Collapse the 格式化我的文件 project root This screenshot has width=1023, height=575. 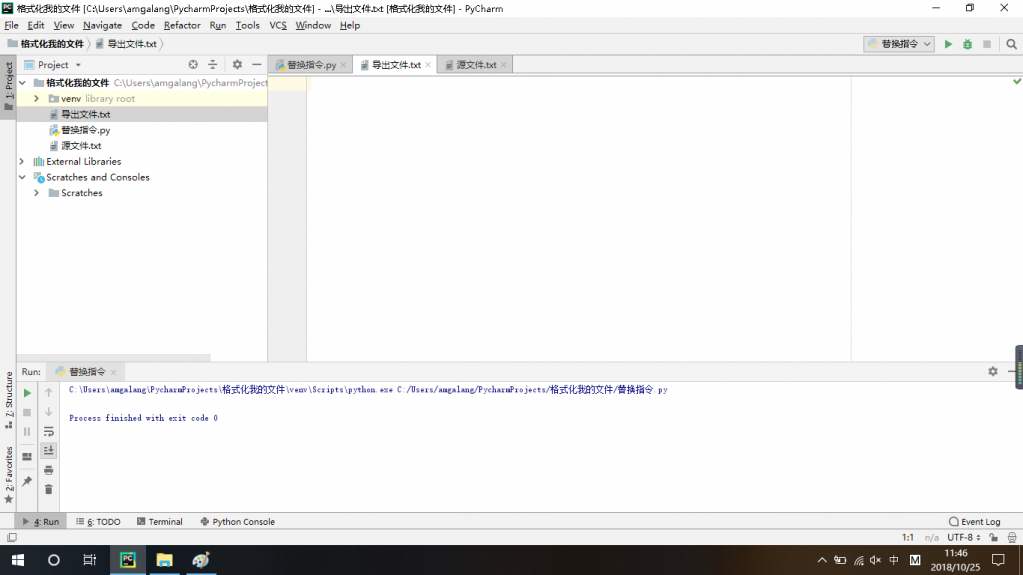pyautogui.click(x=22, y=83)
